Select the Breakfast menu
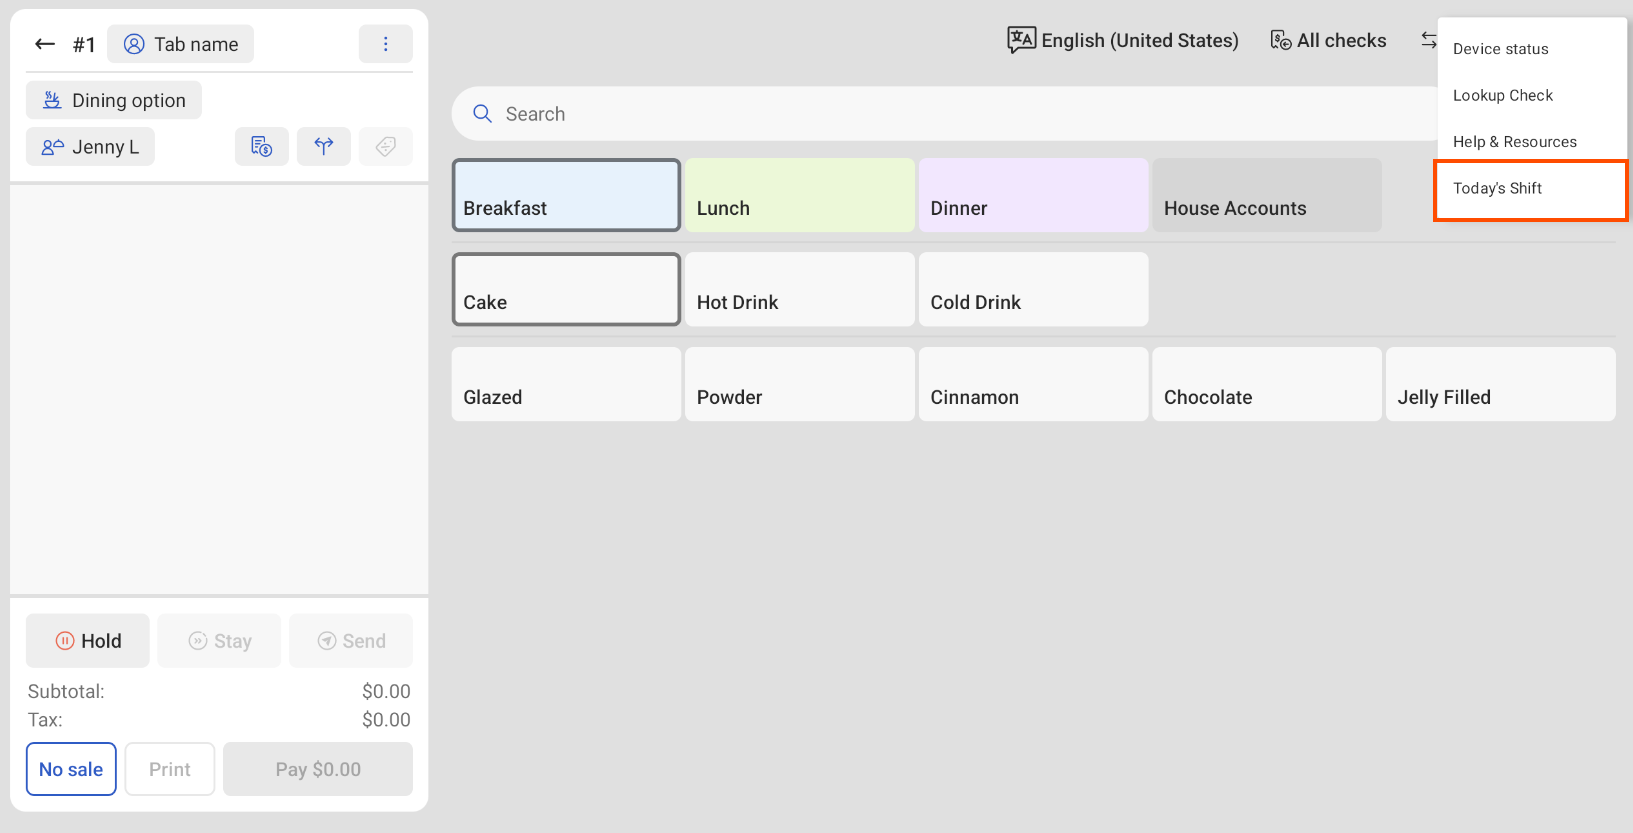The height and width of the screenshot is (833, 1633). point(566,195)
